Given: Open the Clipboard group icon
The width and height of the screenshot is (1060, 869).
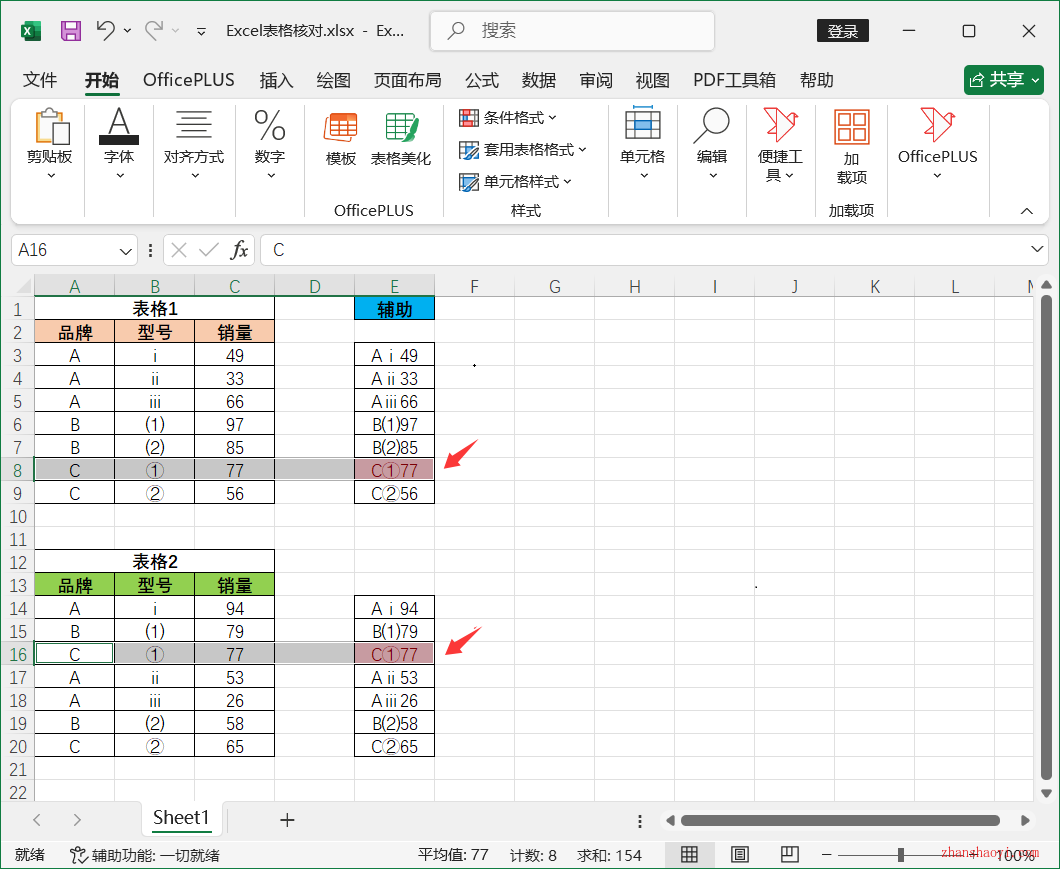Looking at the screenshot, I should [51, 126].
